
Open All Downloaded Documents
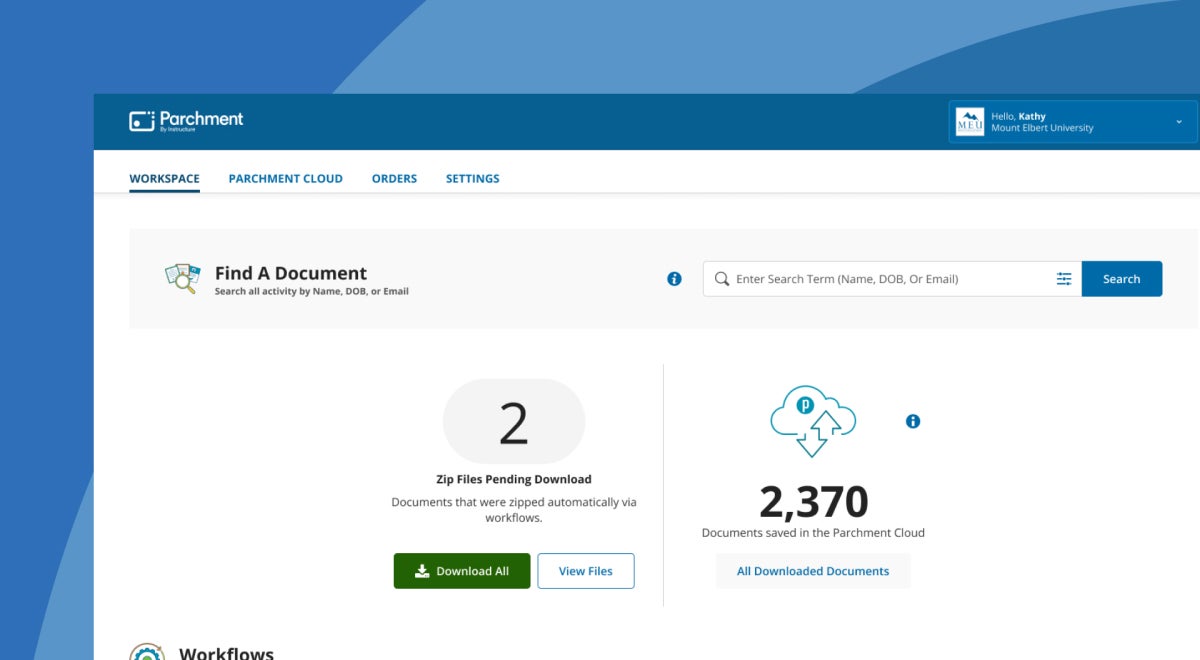click(813, 571)
